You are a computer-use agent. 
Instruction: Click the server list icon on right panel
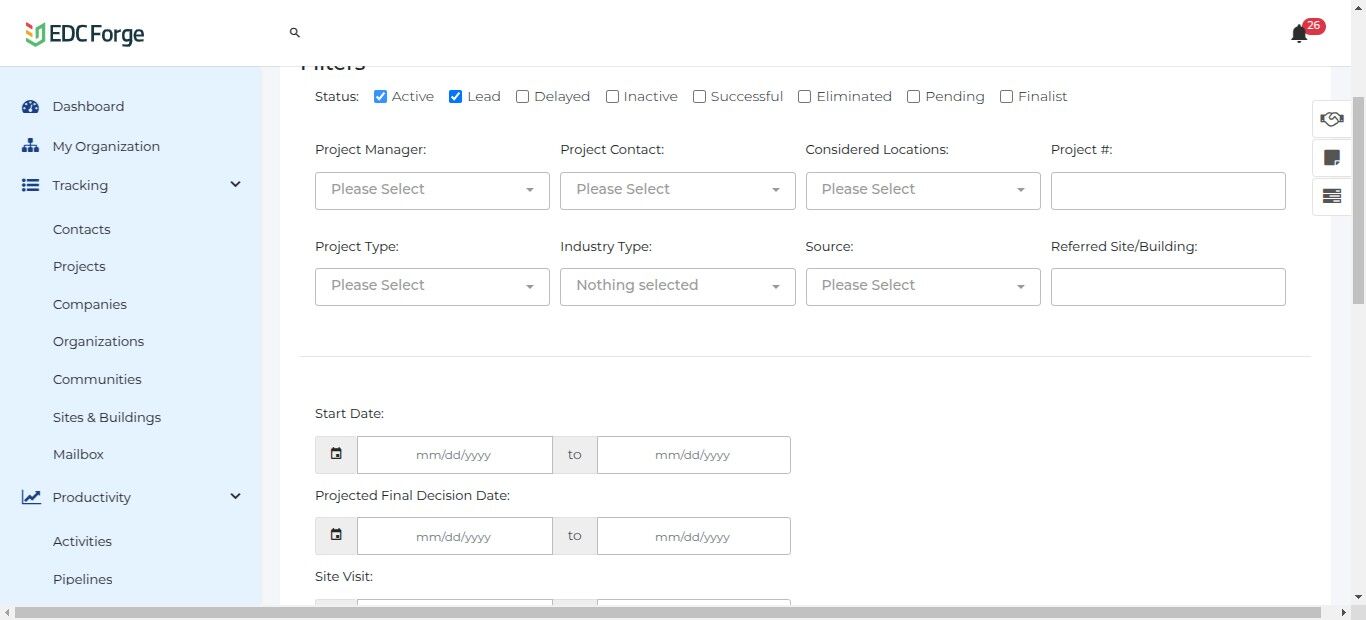1331,196
